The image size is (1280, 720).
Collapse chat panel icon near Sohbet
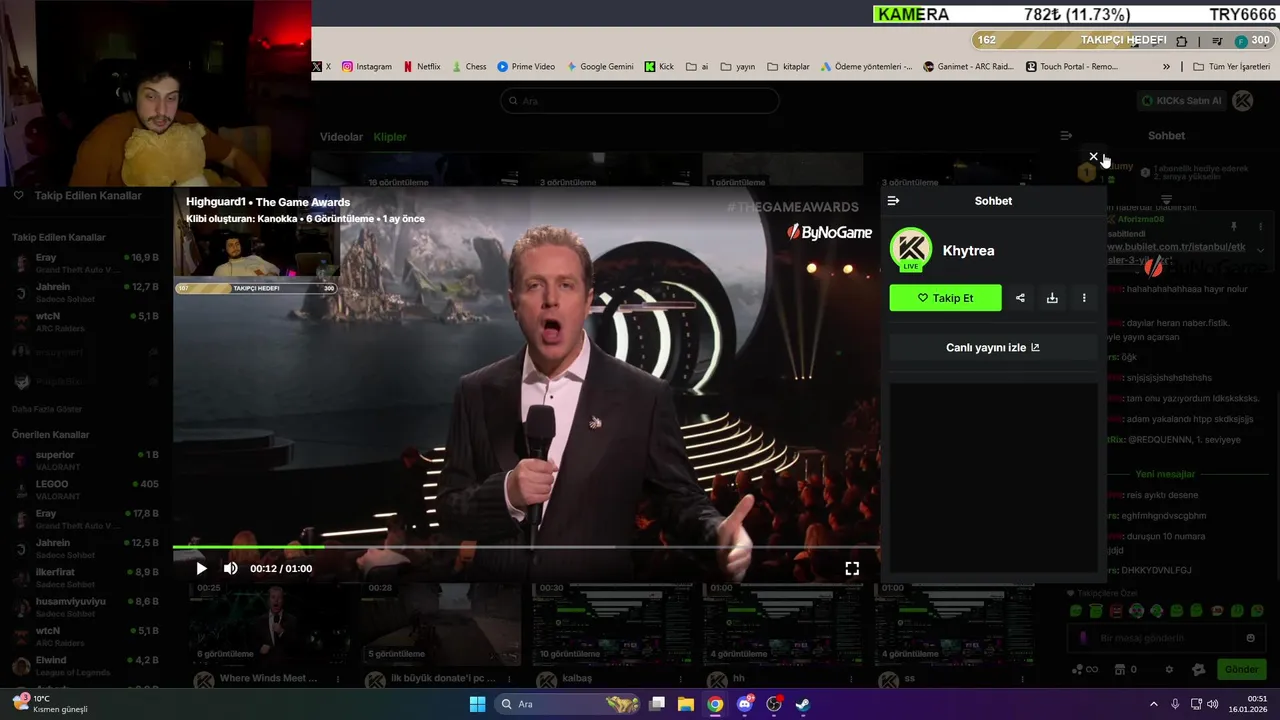[1066, 136]
